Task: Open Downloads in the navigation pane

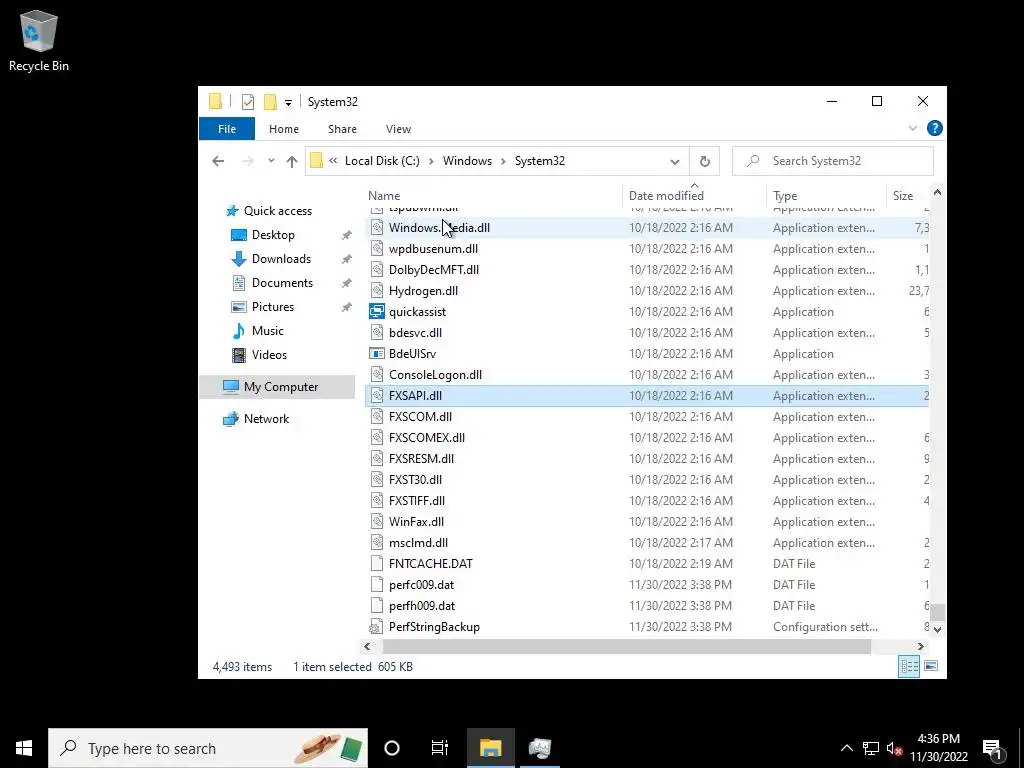Action: pos(281,259)
